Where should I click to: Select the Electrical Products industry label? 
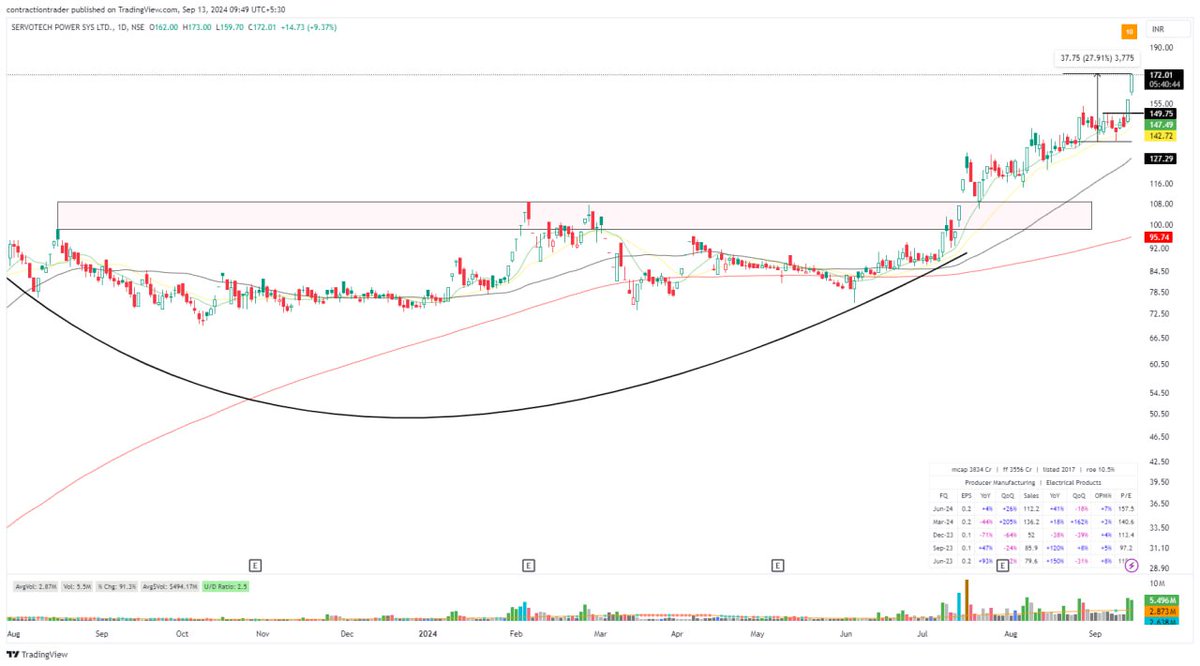(1073, 482)
